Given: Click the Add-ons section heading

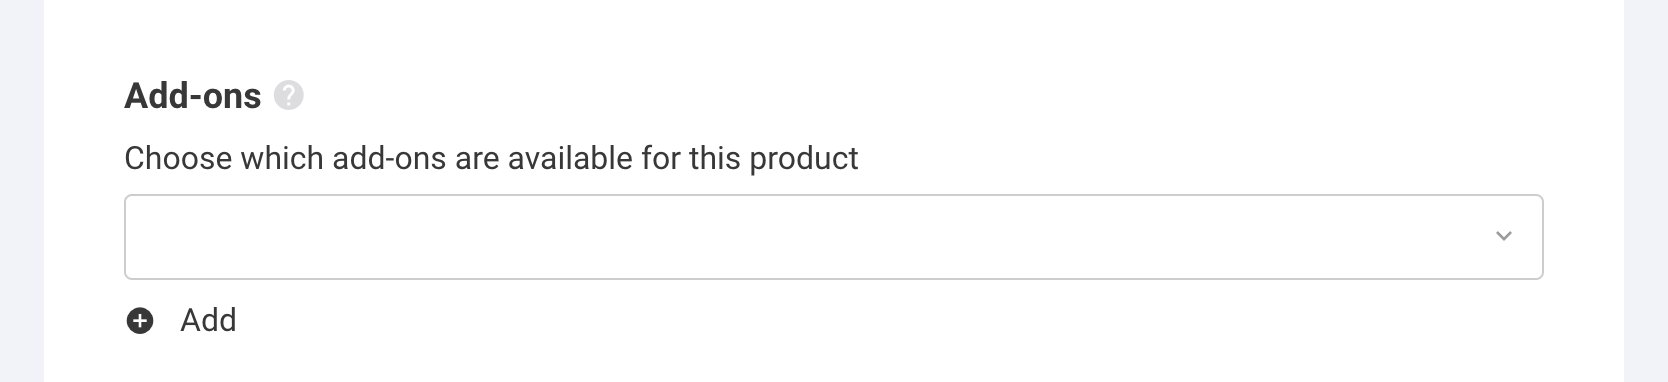Looking at the screenshot, I should 193,96.
